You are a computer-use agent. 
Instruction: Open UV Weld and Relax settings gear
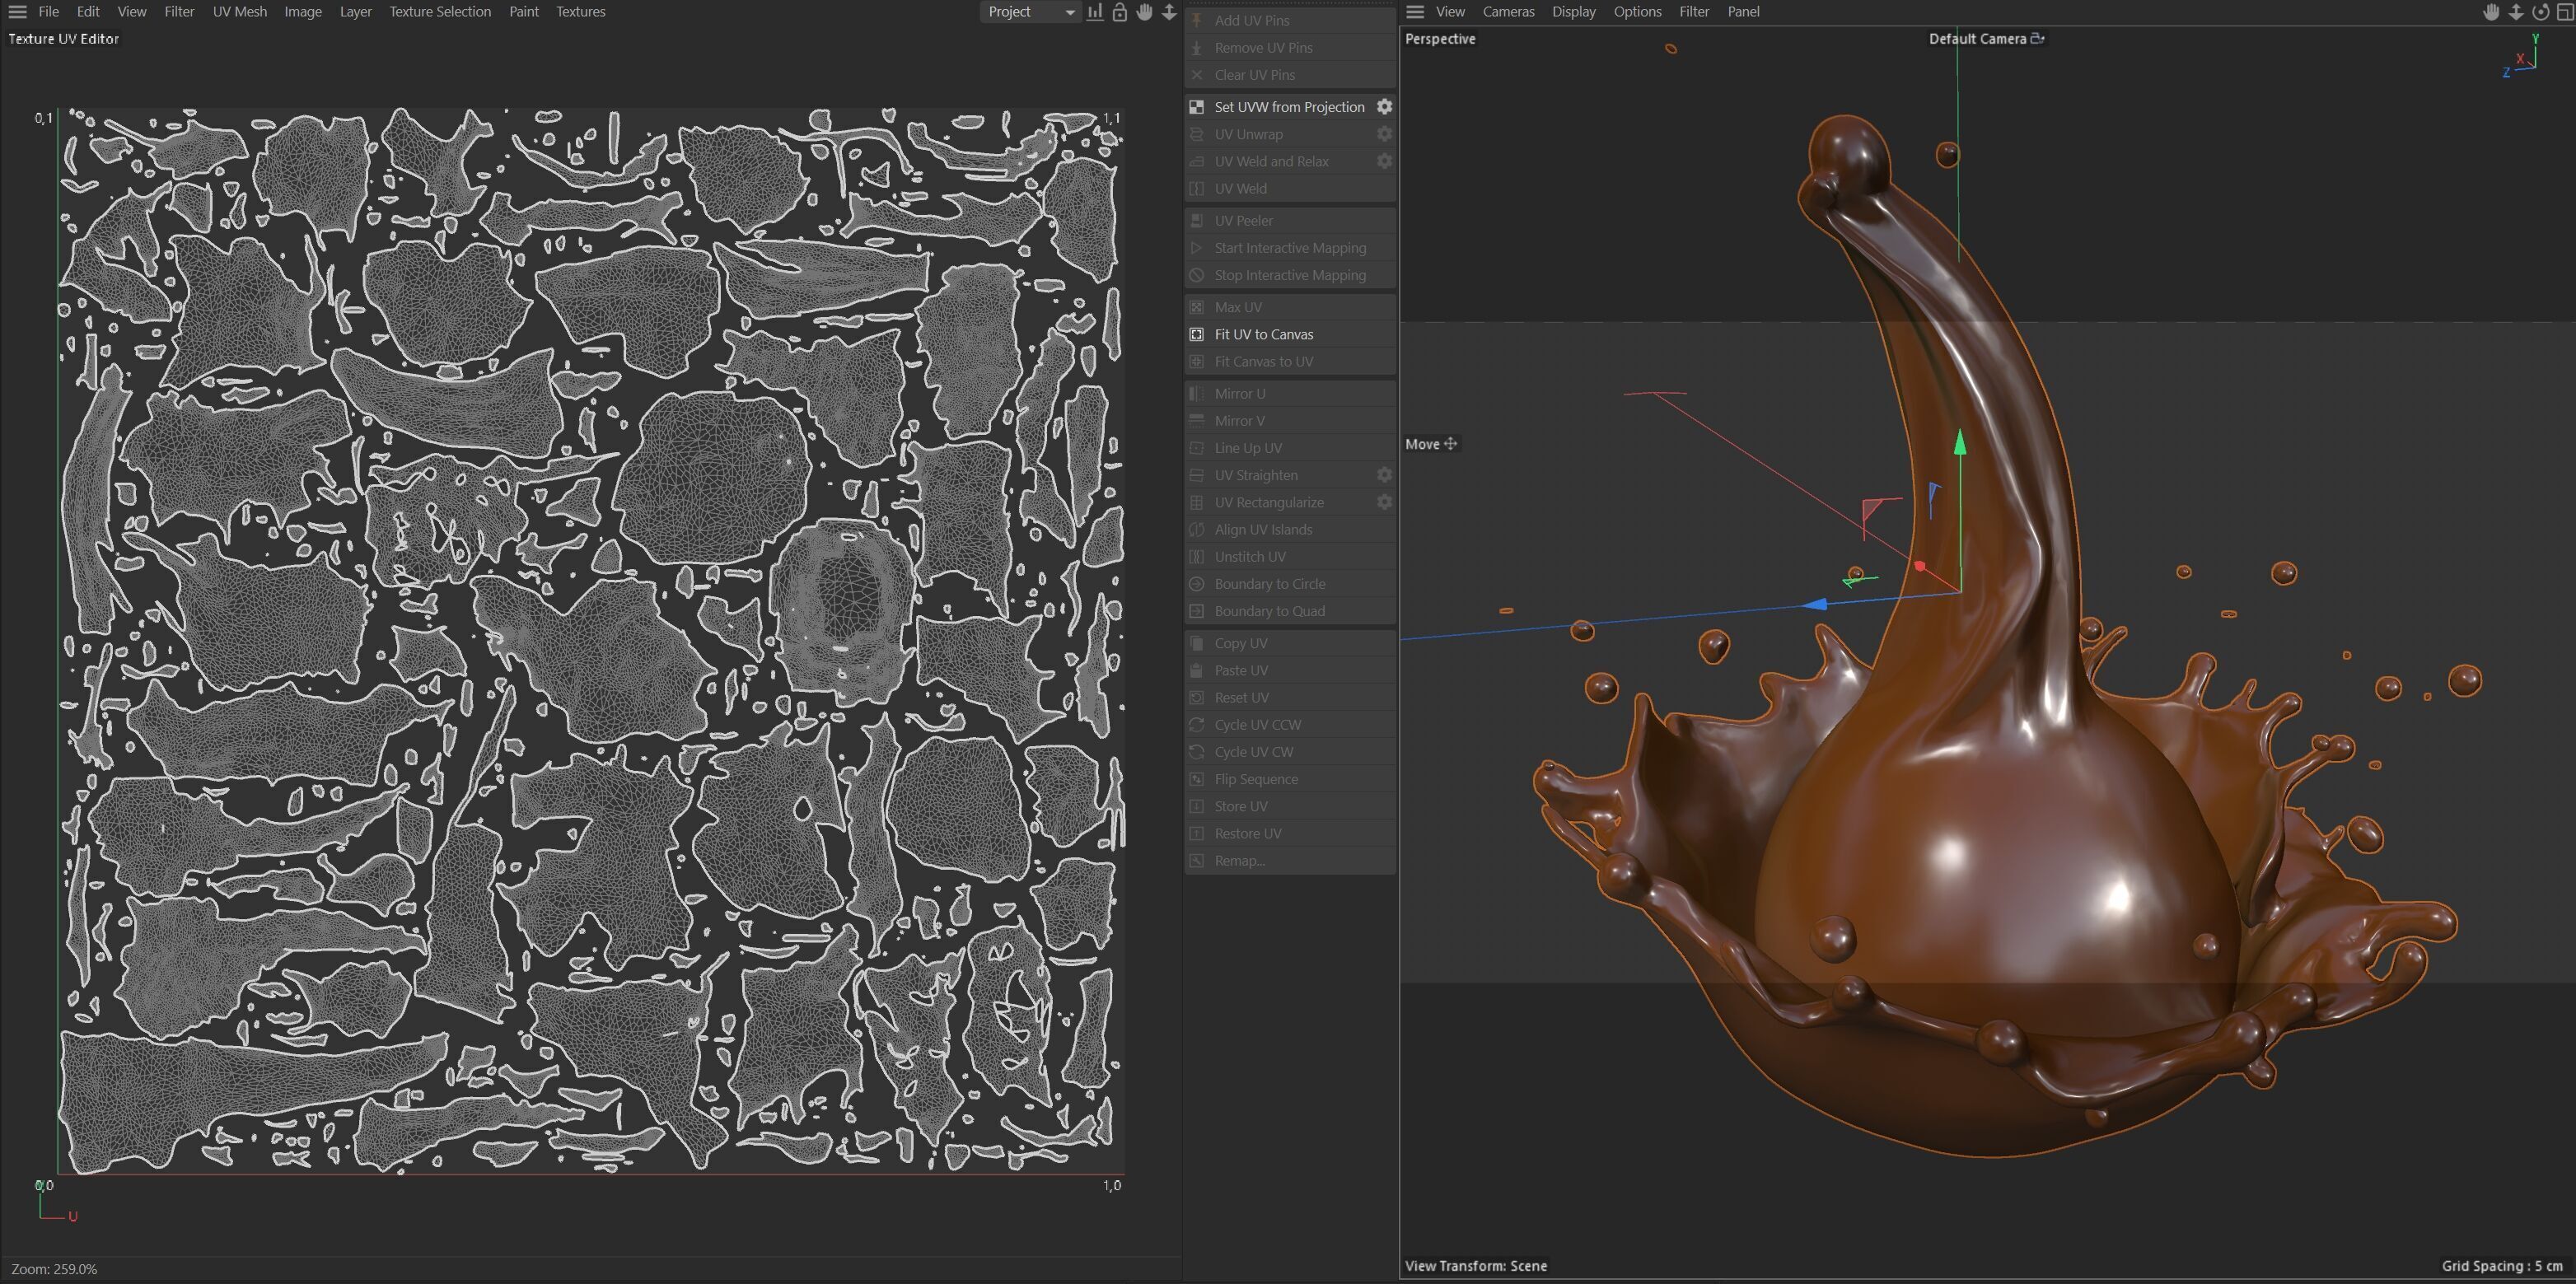coord(1384,161)
